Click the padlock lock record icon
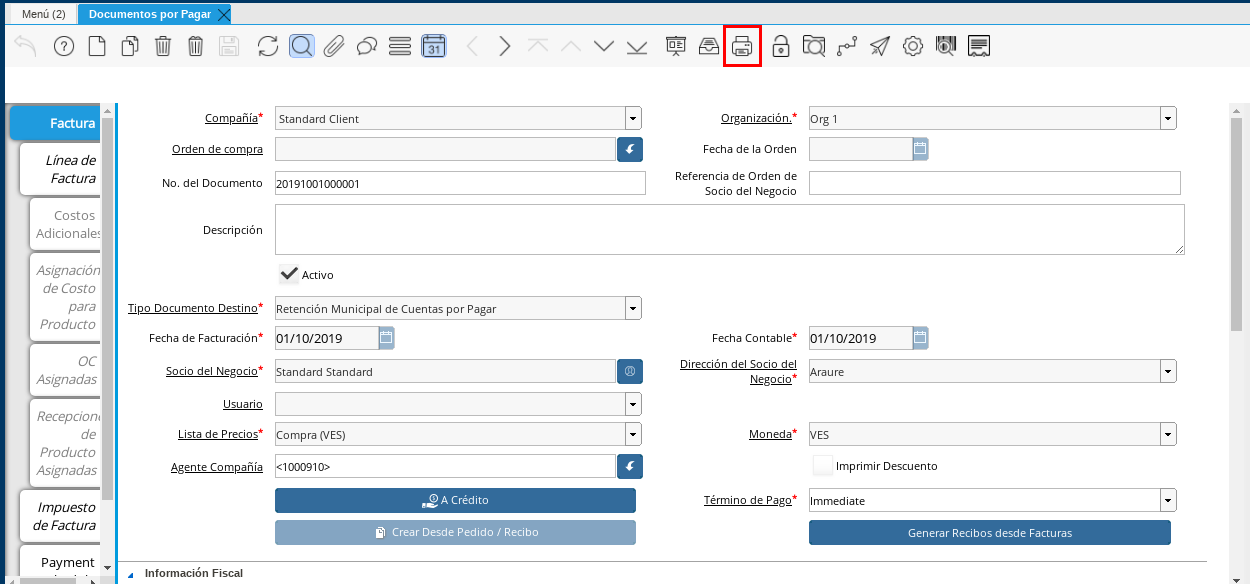This screenshot has height=584, width=1250. pyautogui.click(x=781, y=46)
